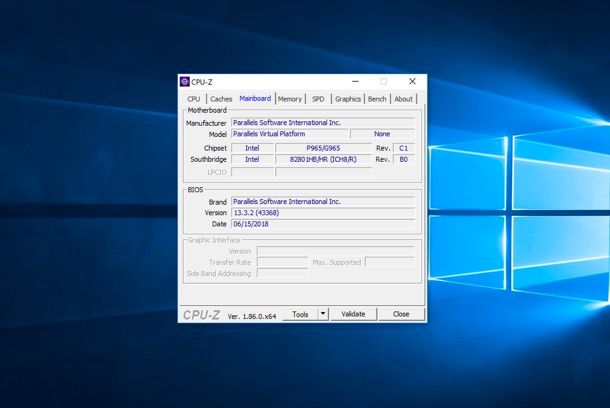Switch to the SPD tab

coord(318,99)
